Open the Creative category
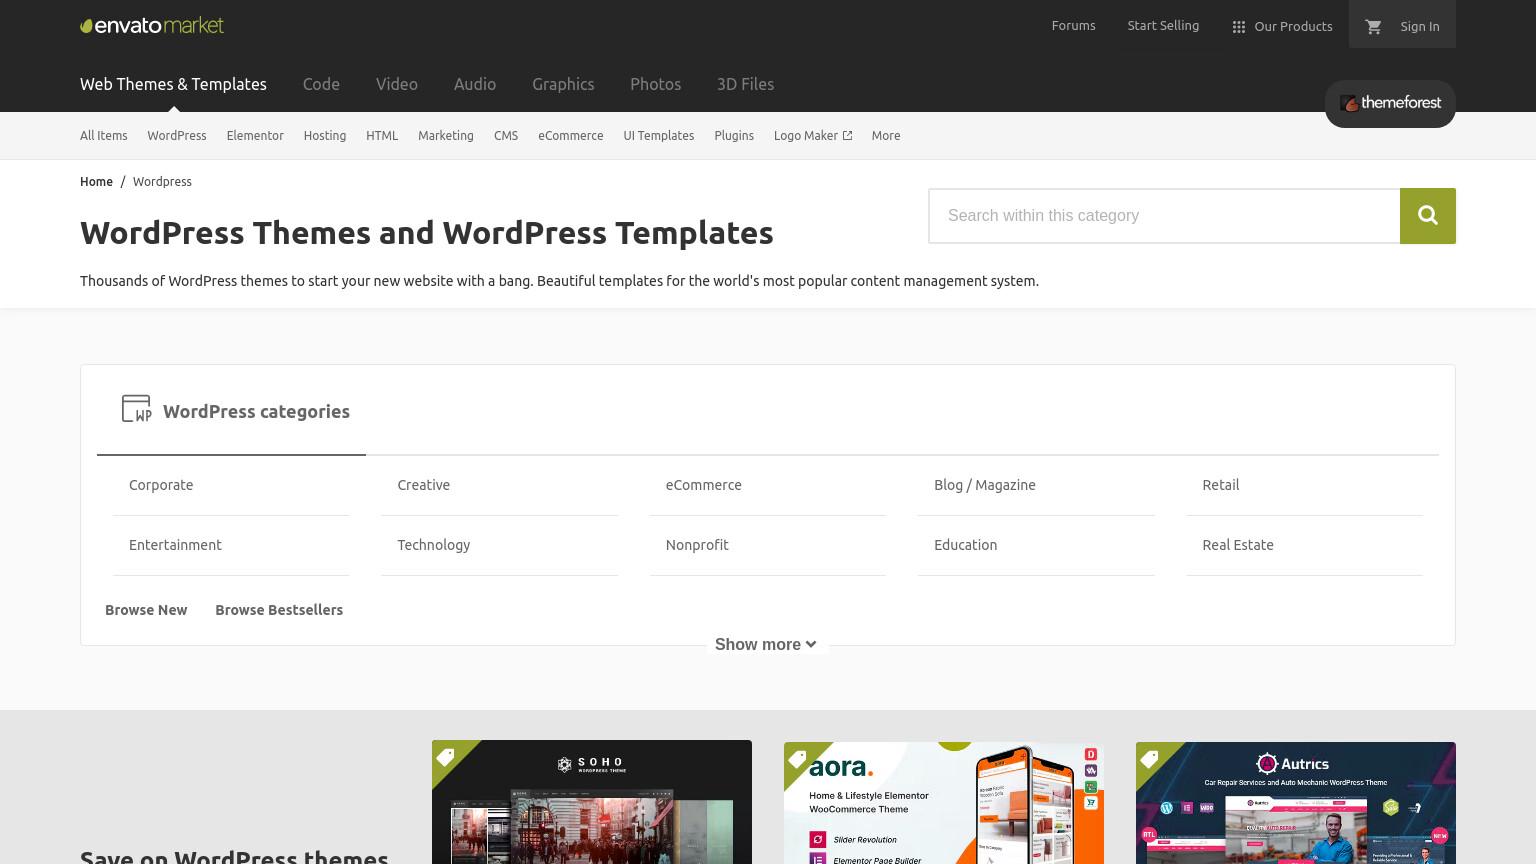Viewport: 1536px width, 864px height. click(424, 485)
